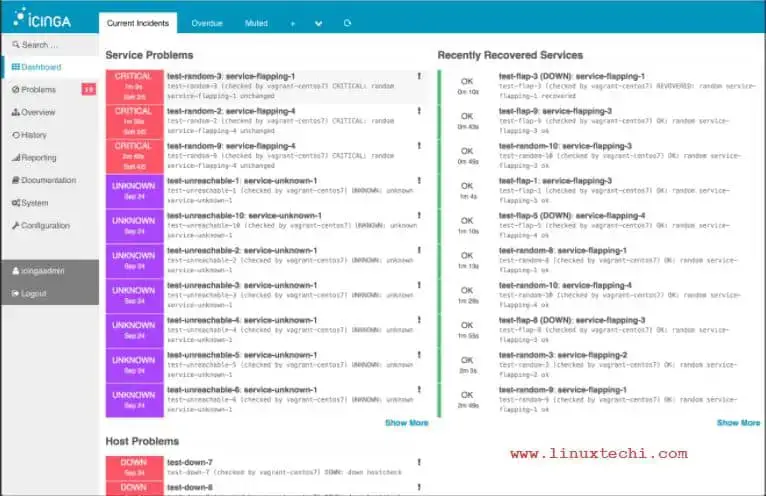Open test-unreachable-6: service-unknown-1
This screenshot has width=766, height=496.
click(242, 389)
